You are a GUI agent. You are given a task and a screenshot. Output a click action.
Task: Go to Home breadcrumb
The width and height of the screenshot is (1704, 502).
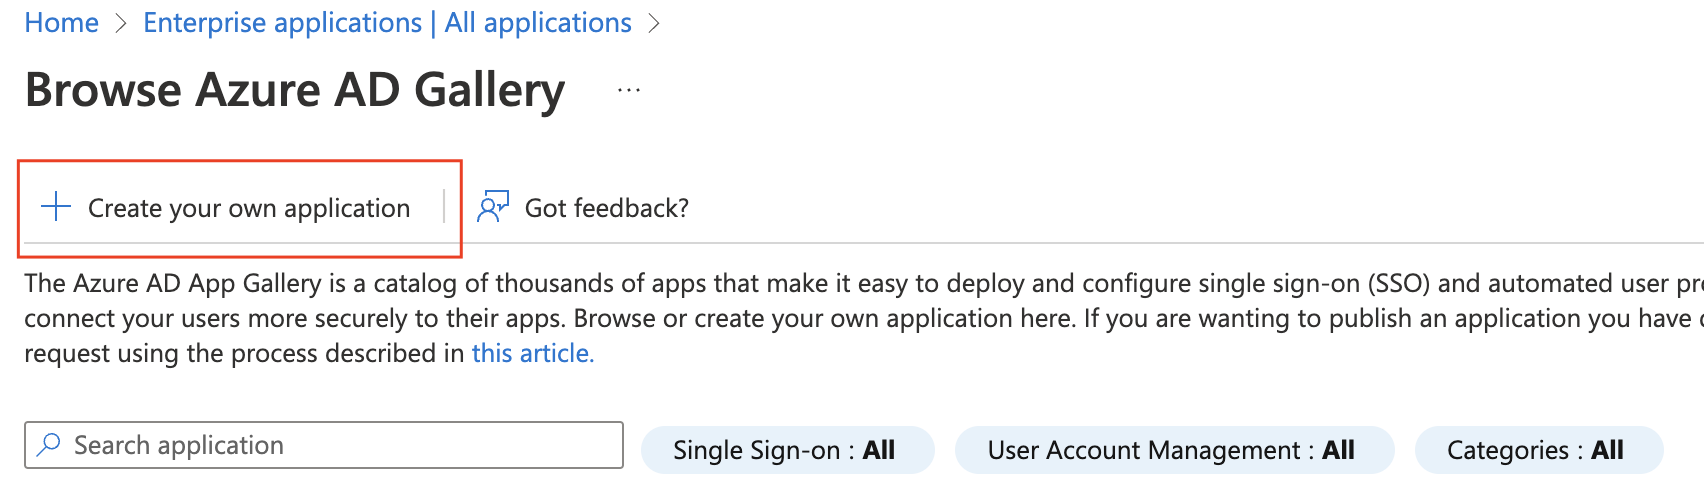click(x=62, y=23)
